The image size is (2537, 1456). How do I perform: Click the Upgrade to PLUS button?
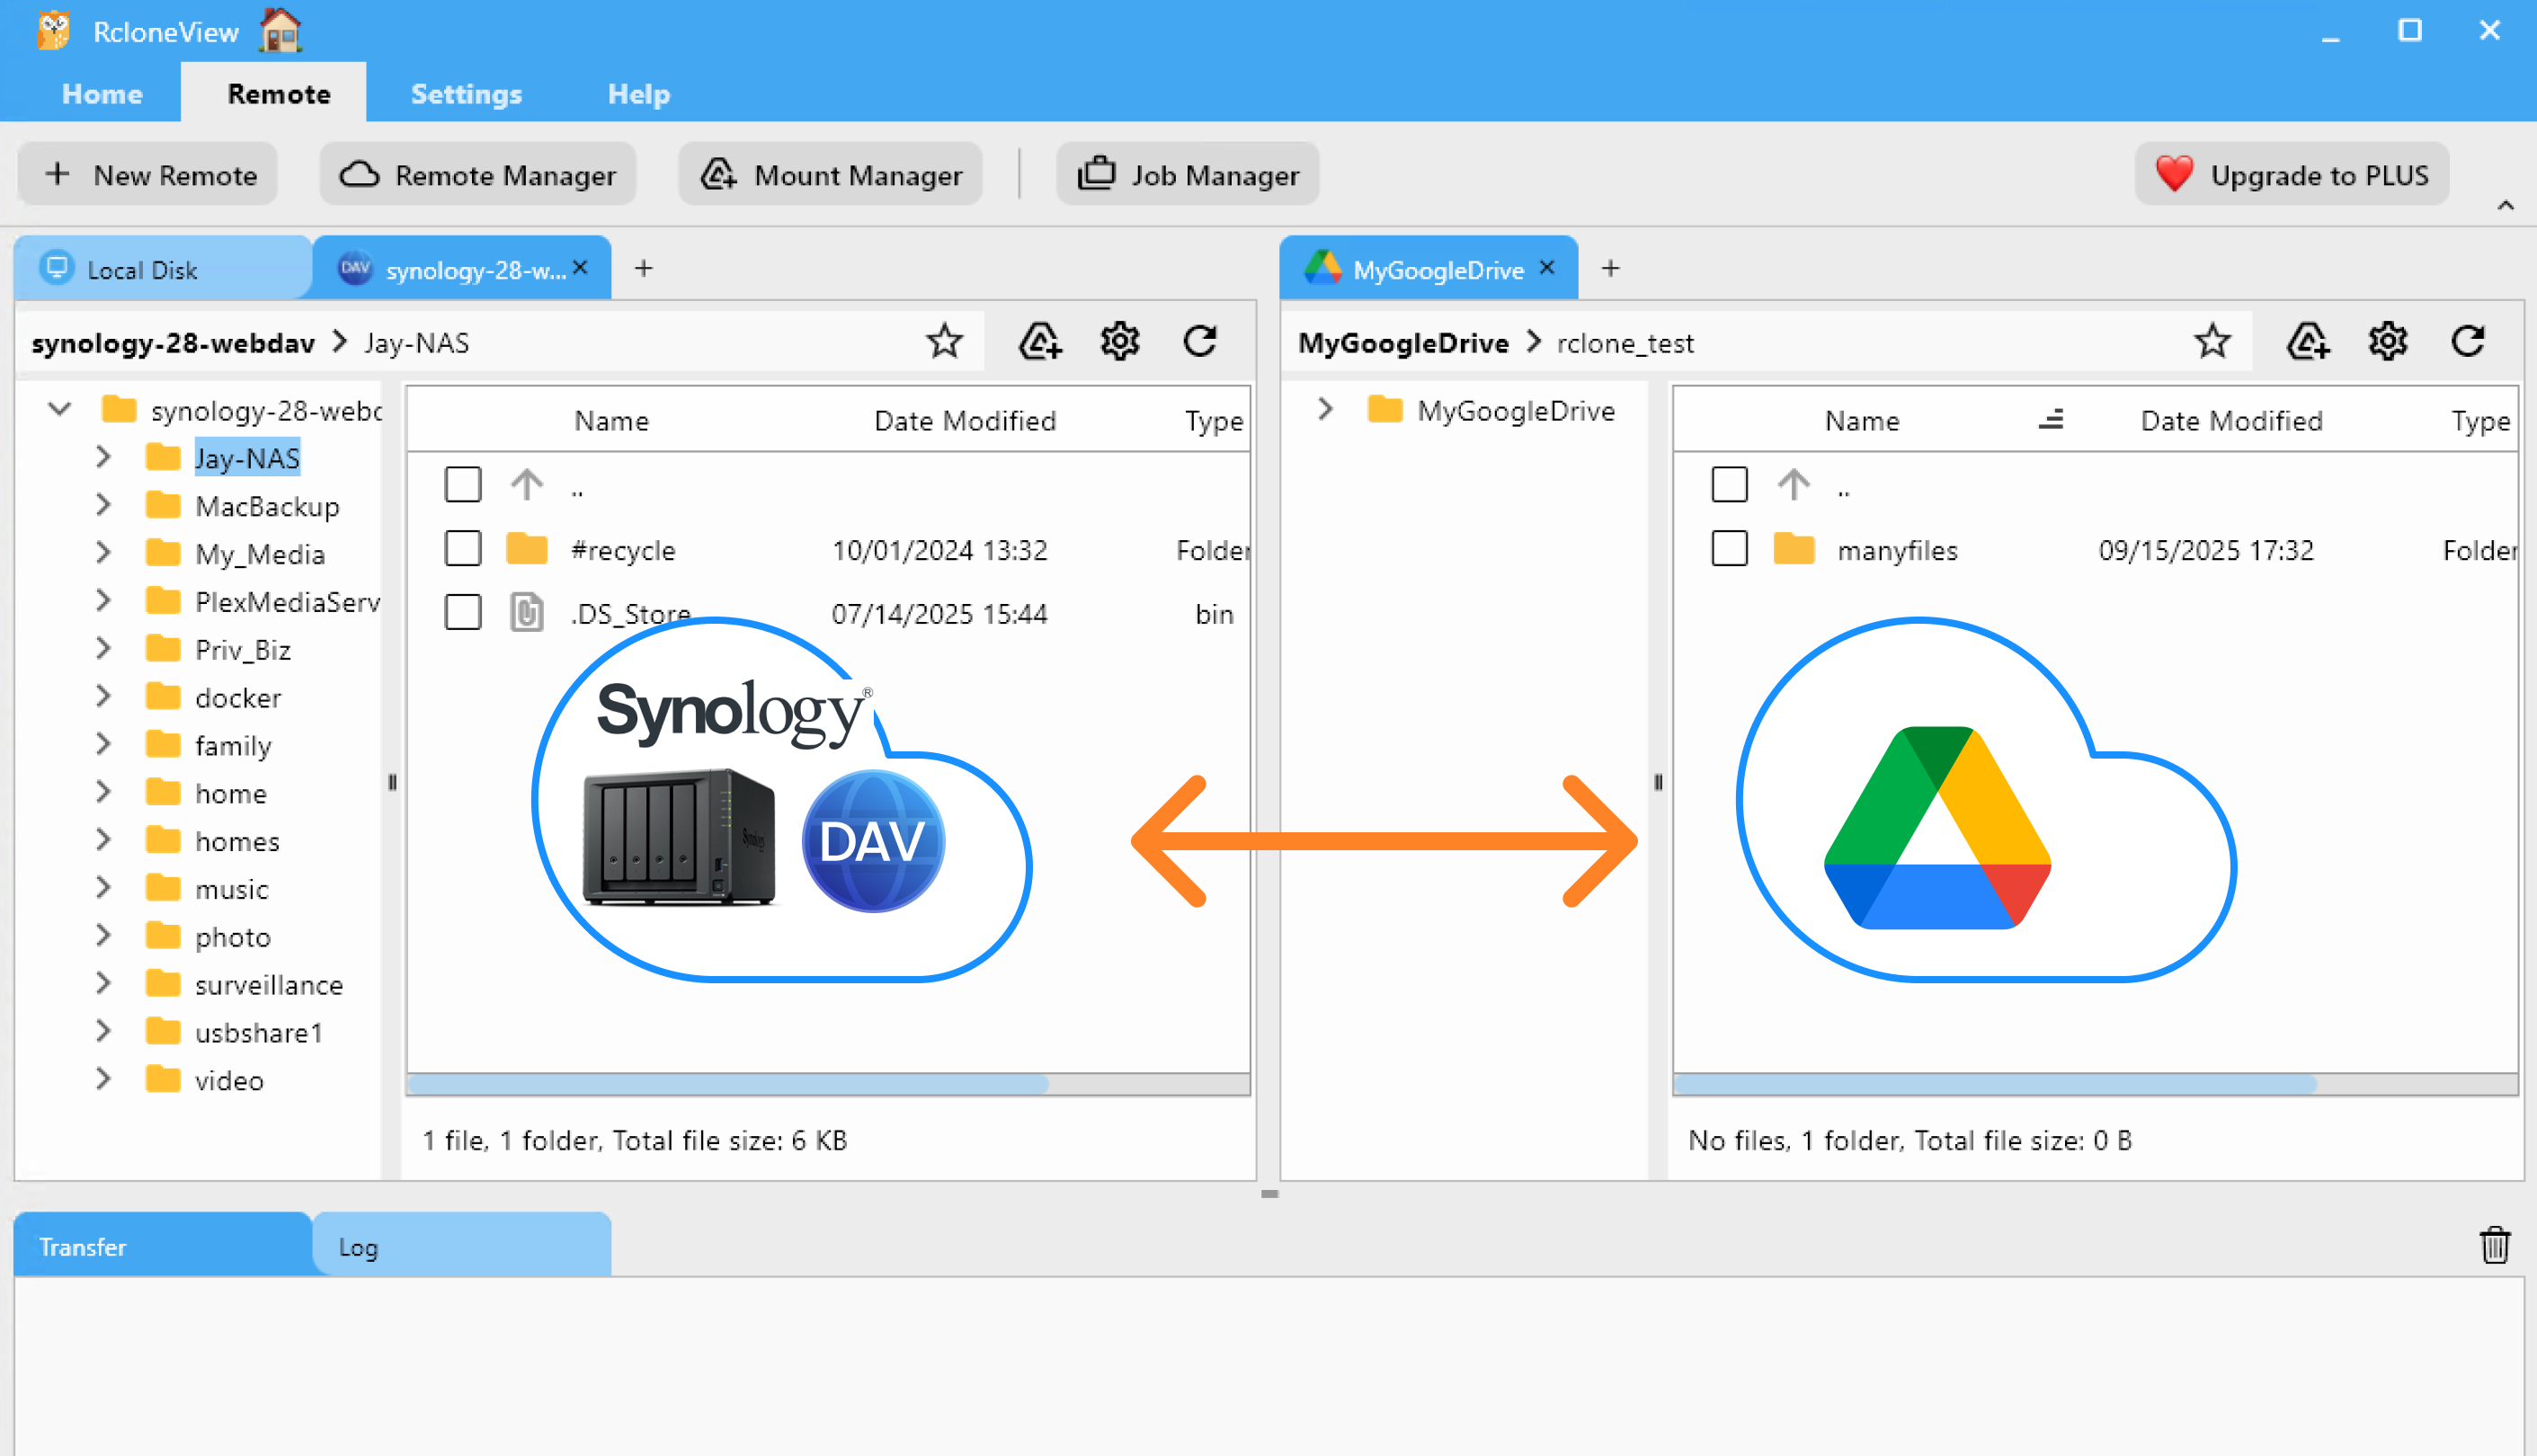[x=2292, y=174]
